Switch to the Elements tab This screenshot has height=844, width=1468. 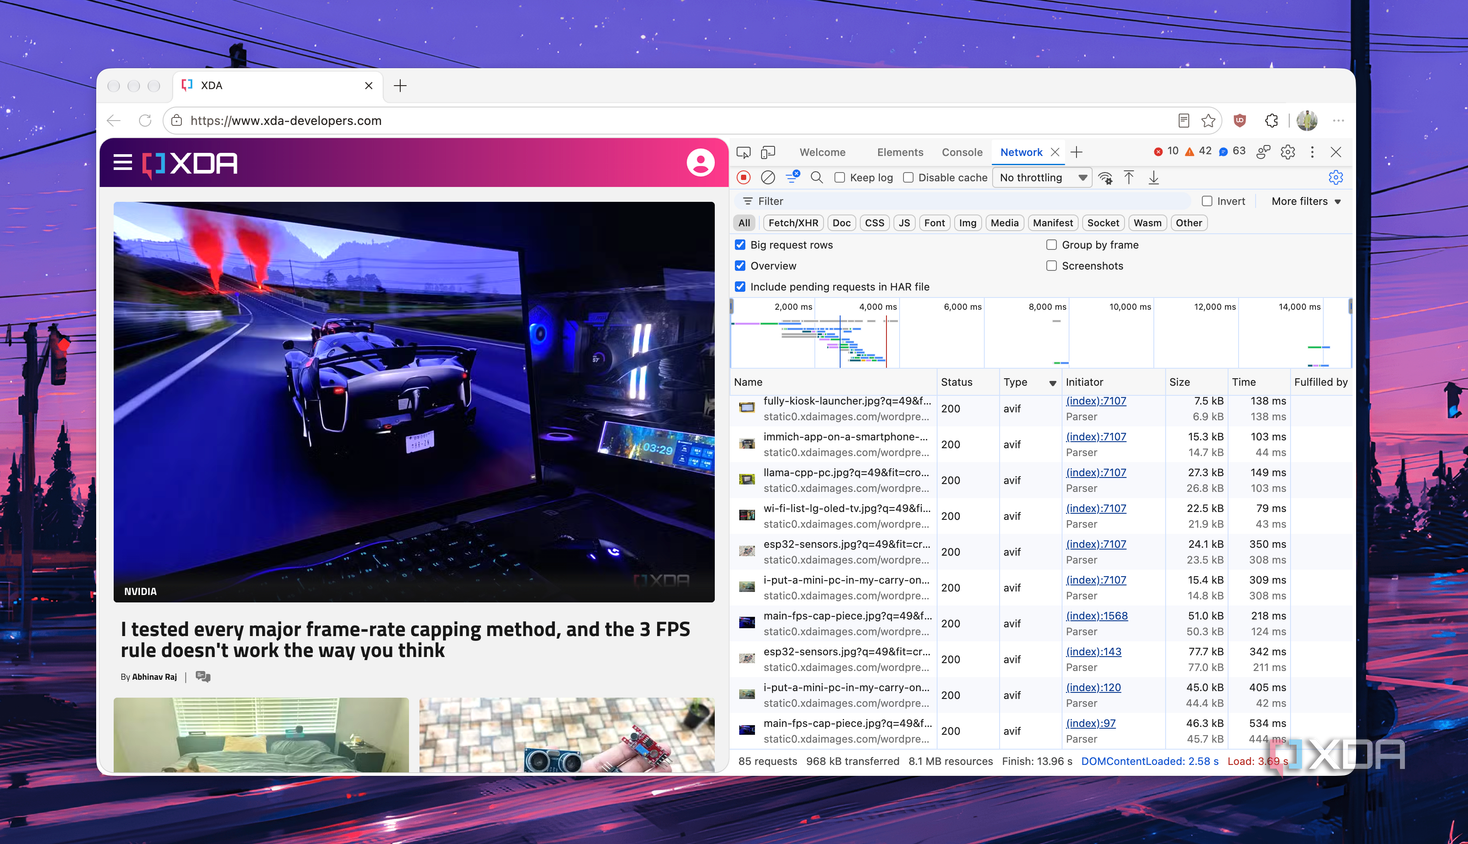coord(900,152)
